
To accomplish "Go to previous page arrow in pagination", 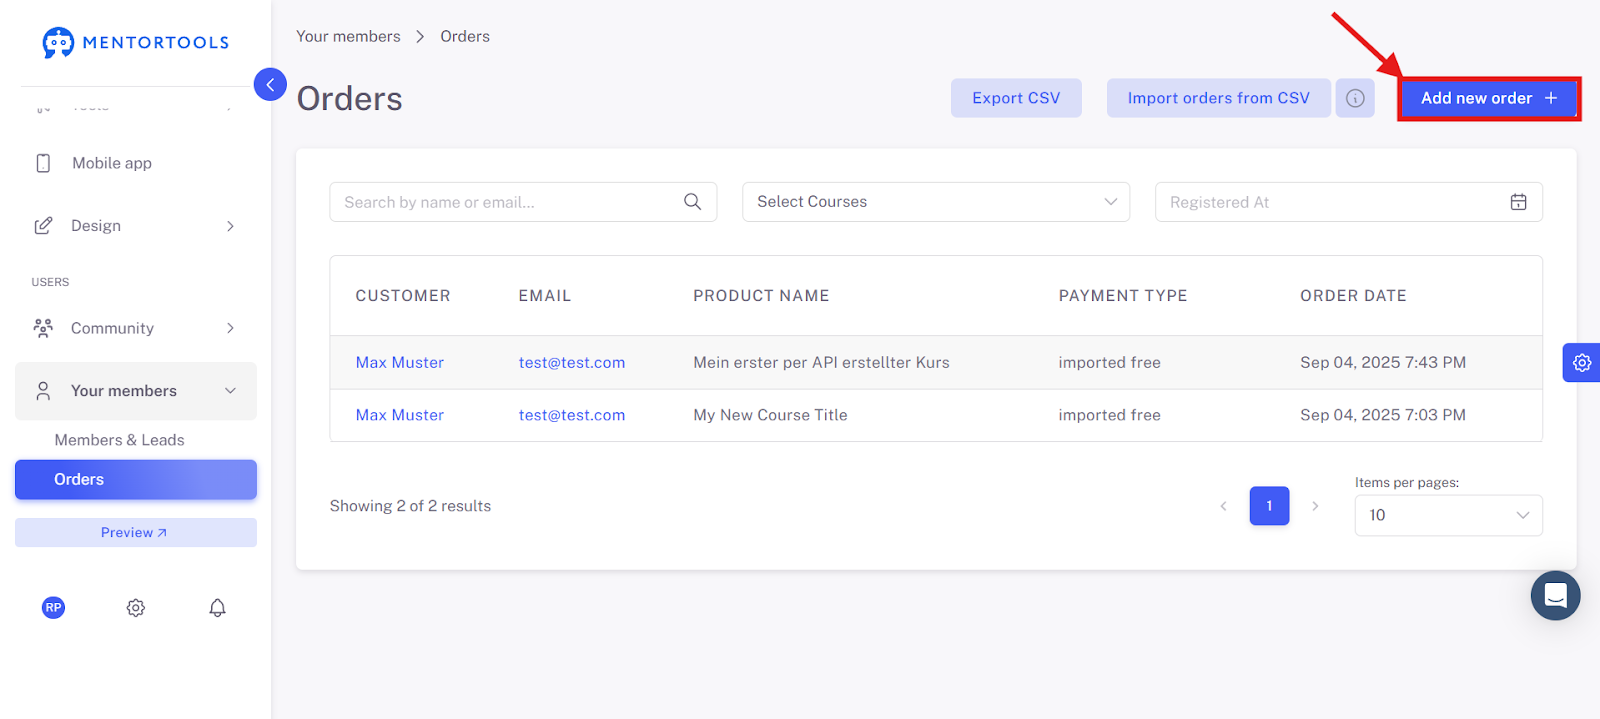I will pyautogui.click(x=1223, y=506).
